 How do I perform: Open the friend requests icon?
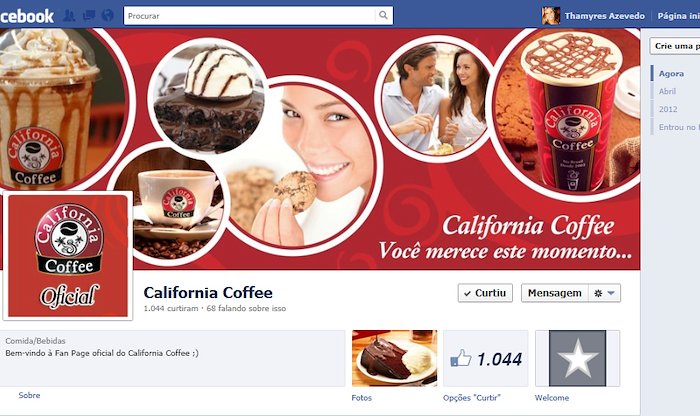pyautogui.click(x=69, y=16)
